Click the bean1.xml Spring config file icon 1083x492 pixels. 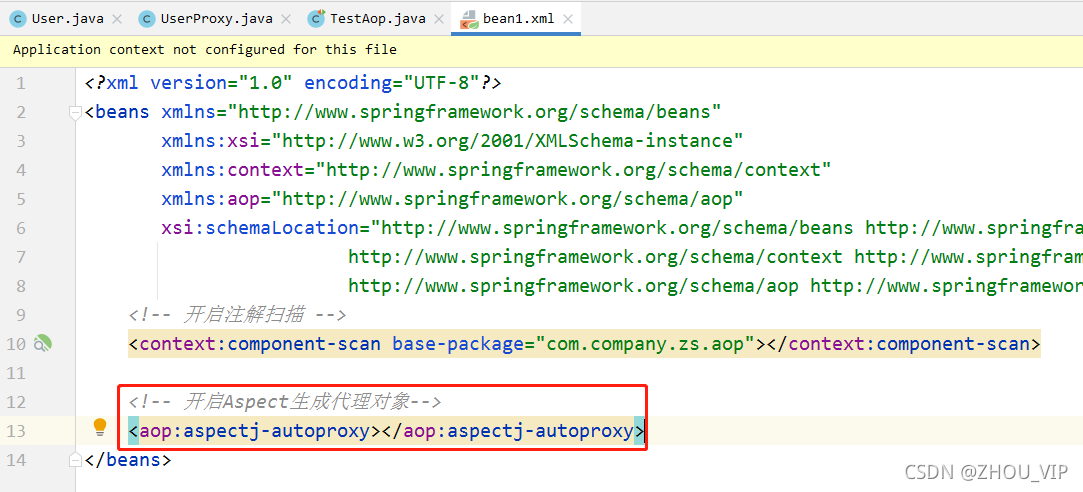(x=470, y=19)
